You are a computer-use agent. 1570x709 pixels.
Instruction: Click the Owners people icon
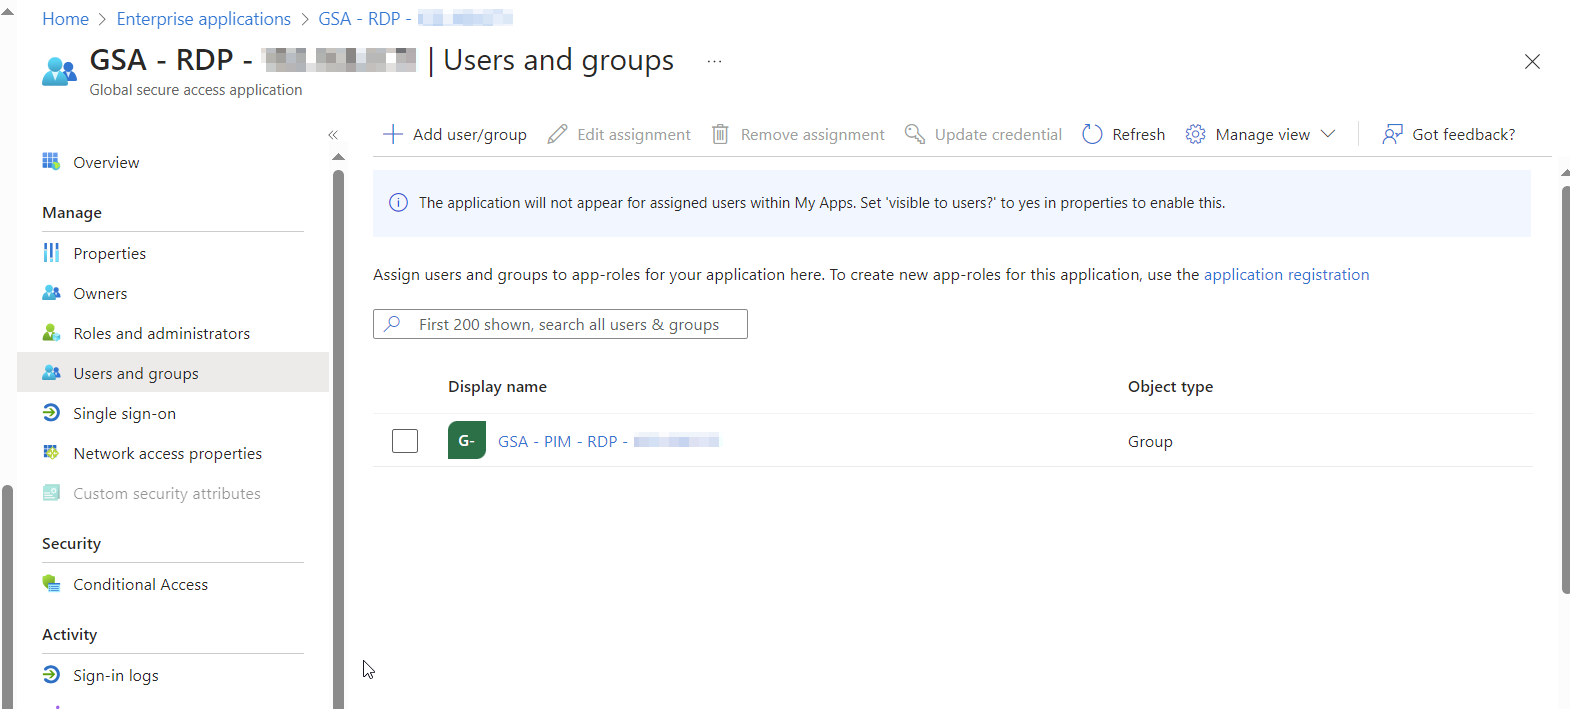[51, 293]
